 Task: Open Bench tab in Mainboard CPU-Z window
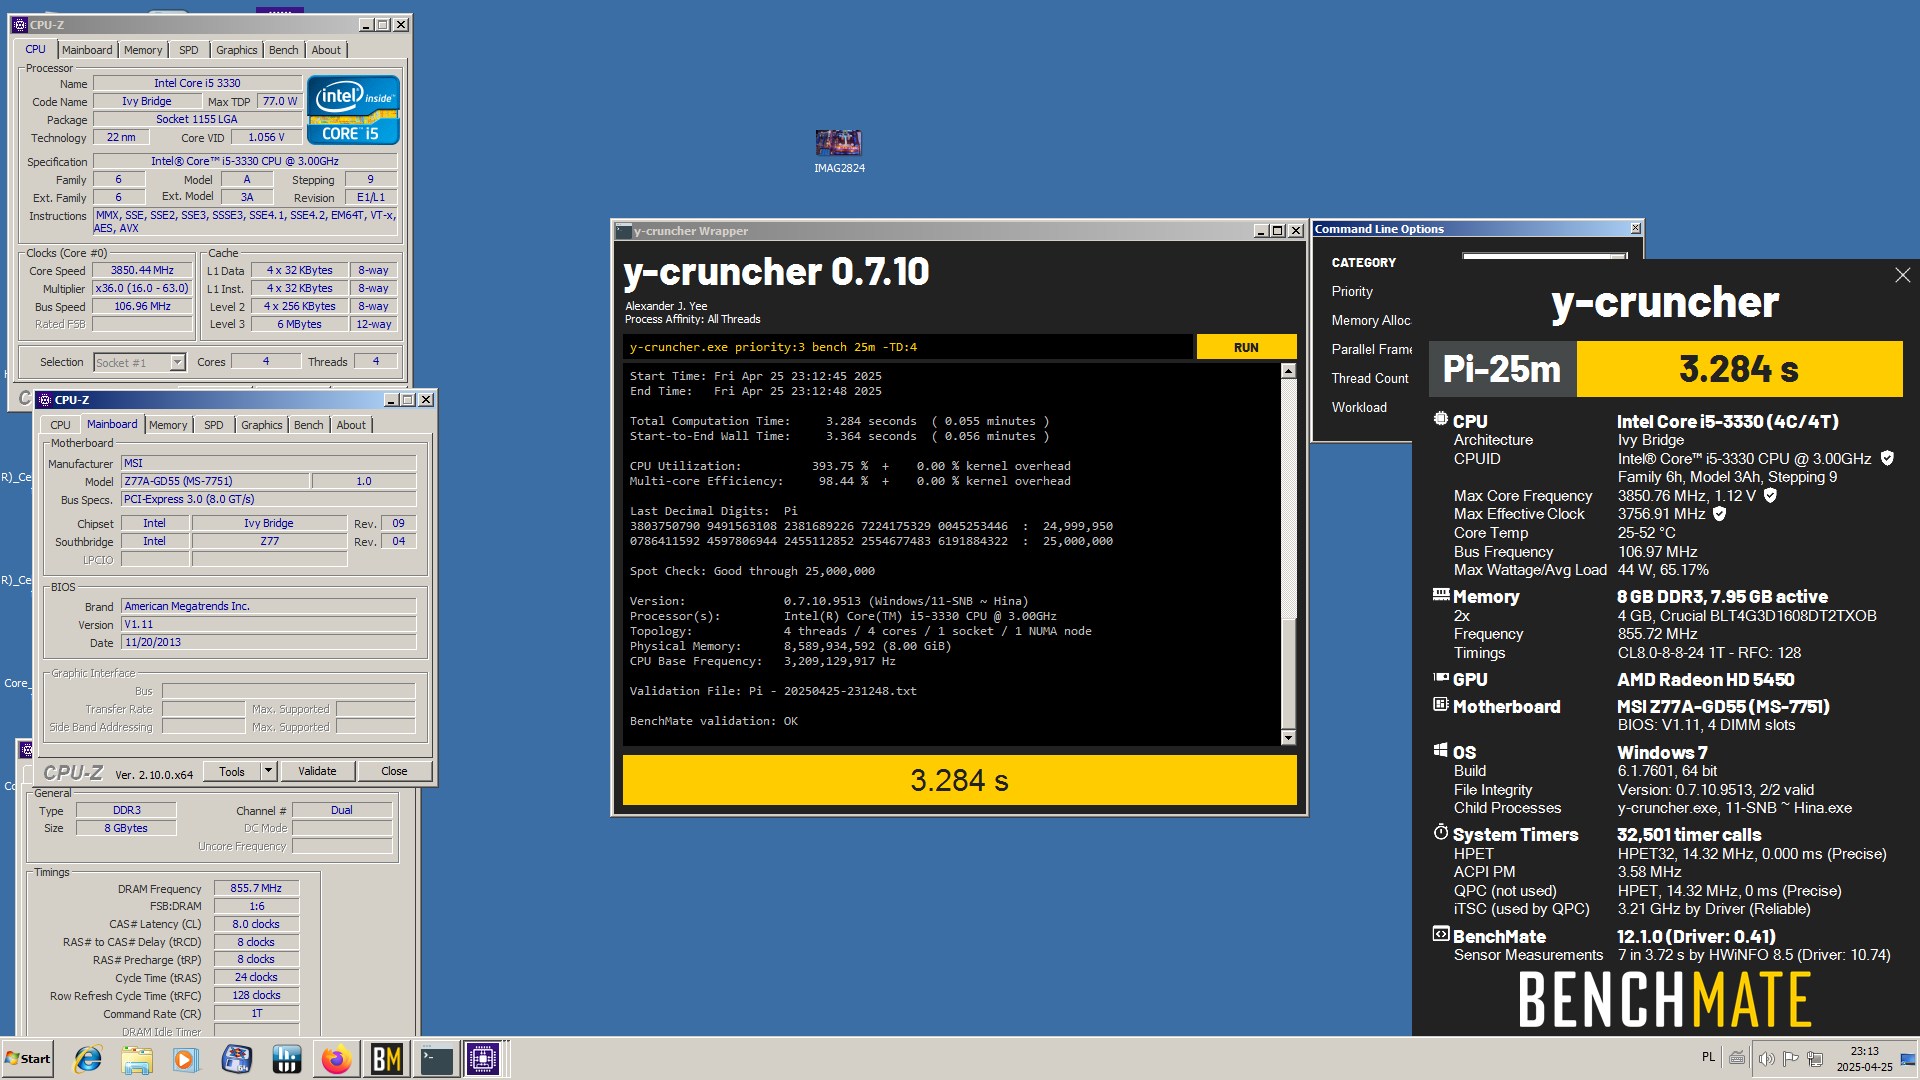click(x=308, y=425)
